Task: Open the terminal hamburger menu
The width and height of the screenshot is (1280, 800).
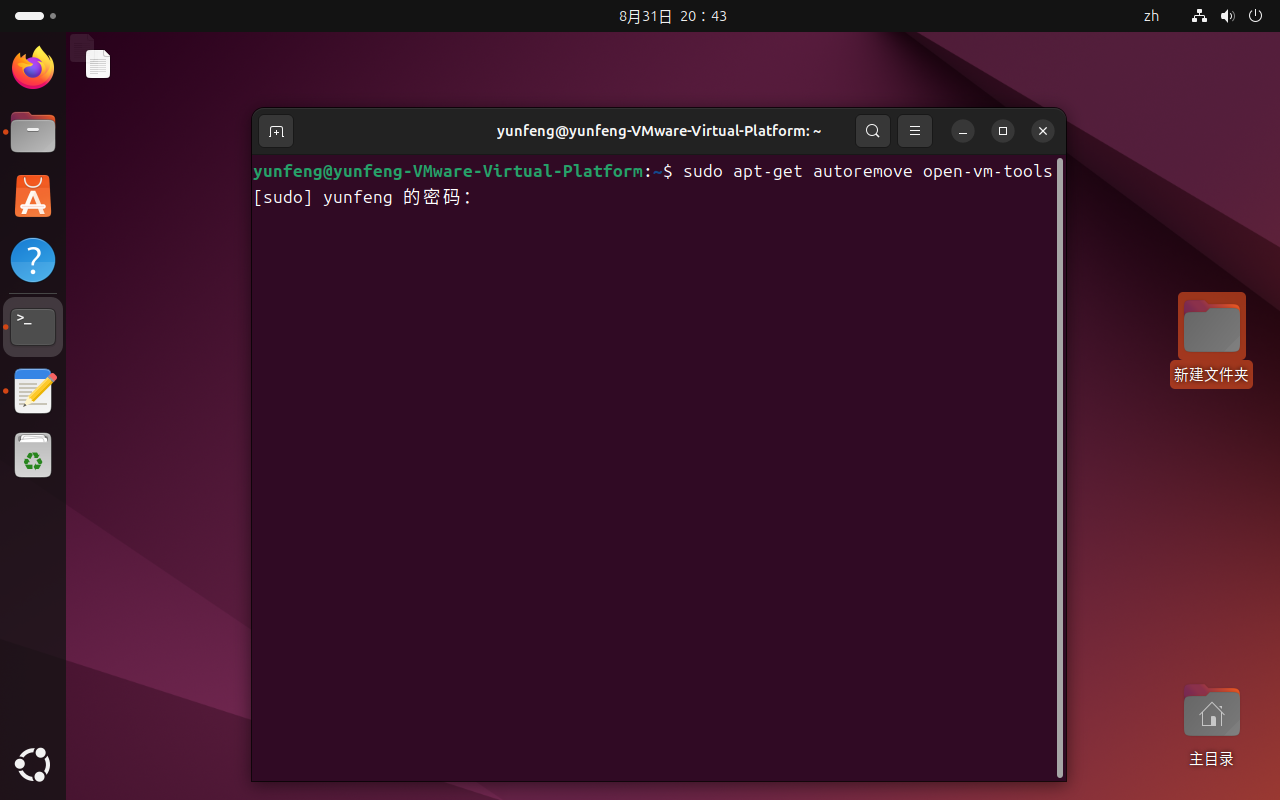Action: click(915, 131)
